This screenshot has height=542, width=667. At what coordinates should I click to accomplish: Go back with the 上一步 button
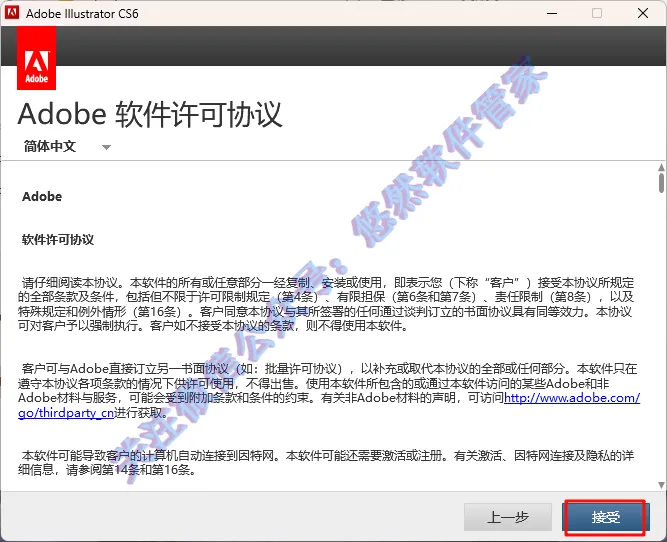click(x=508, y=517)
